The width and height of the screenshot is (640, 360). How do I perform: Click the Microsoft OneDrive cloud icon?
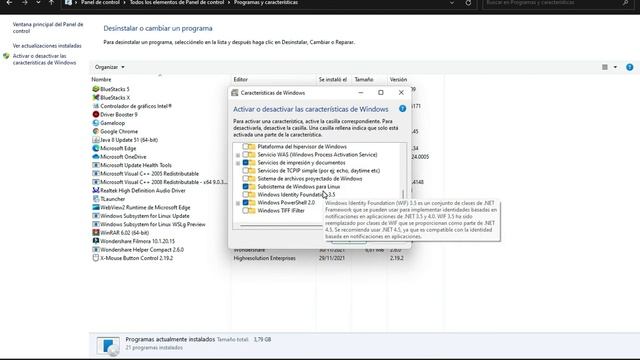coord(96,157)
